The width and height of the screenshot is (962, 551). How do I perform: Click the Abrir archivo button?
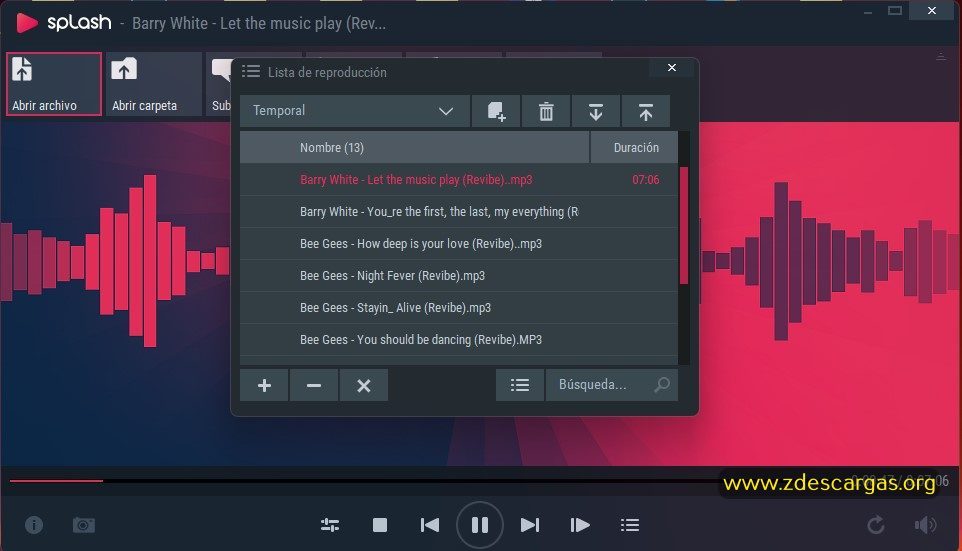coord(54,84)
